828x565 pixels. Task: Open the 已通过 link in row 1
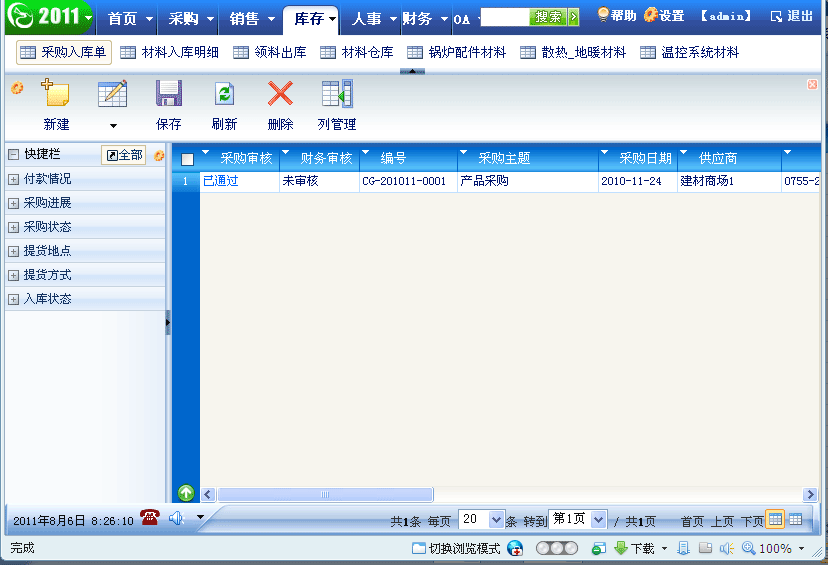[x=221, y=181]
